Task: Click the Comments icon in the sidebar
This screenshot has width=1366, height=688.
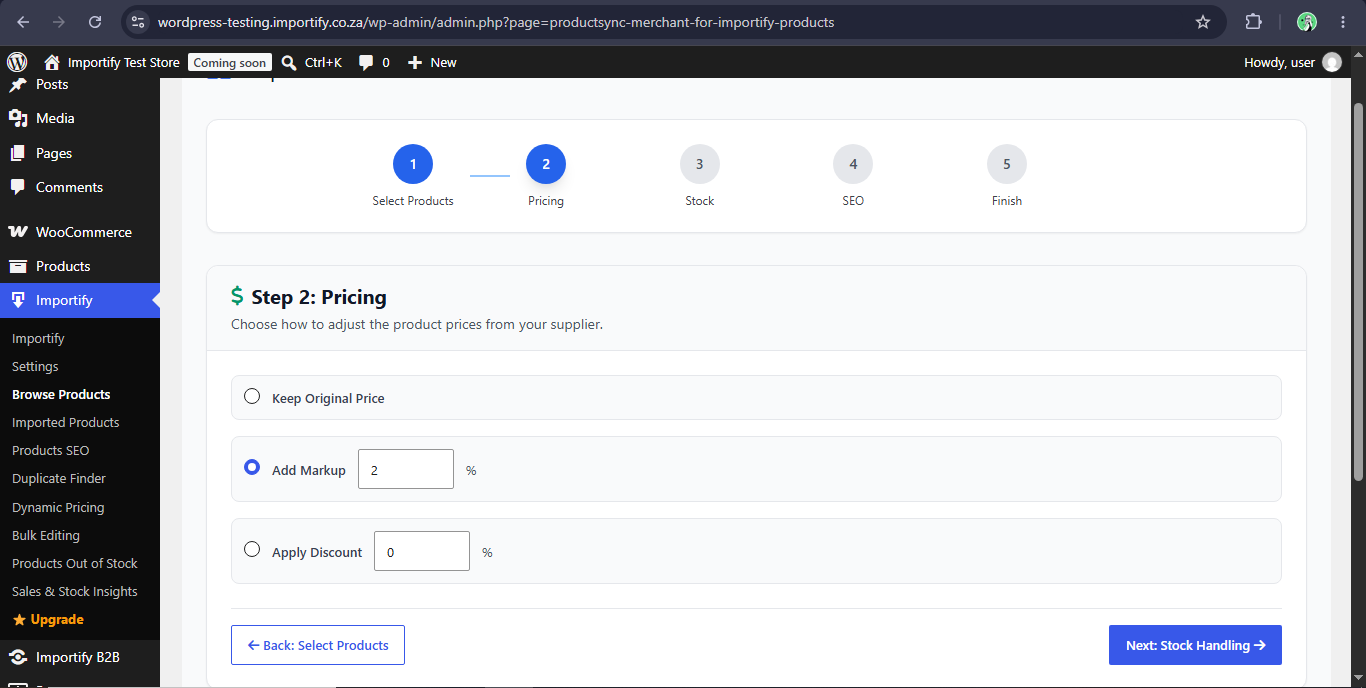Action: pyautogui.click(x=17, y=187)
